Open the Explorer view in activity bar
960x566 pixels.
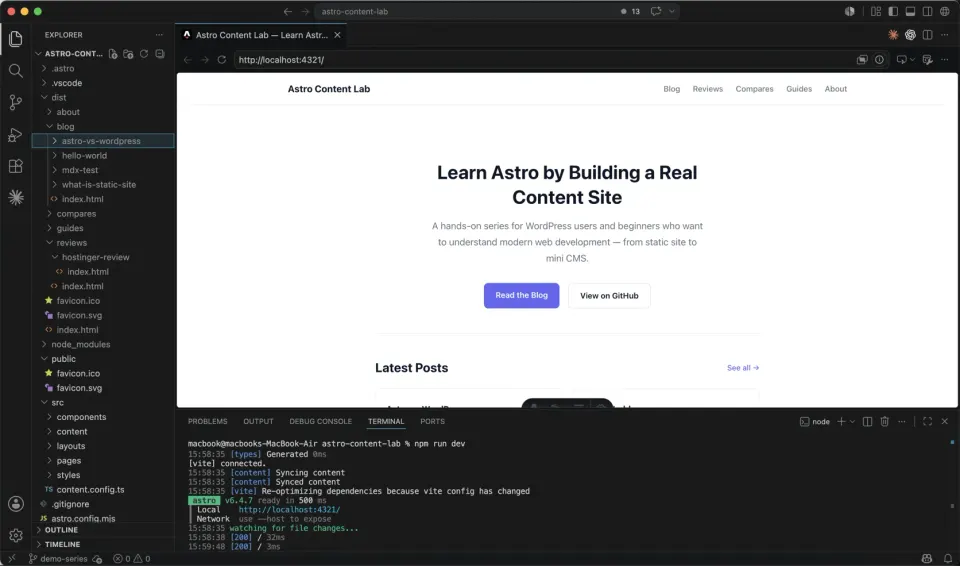coord(16,39)
